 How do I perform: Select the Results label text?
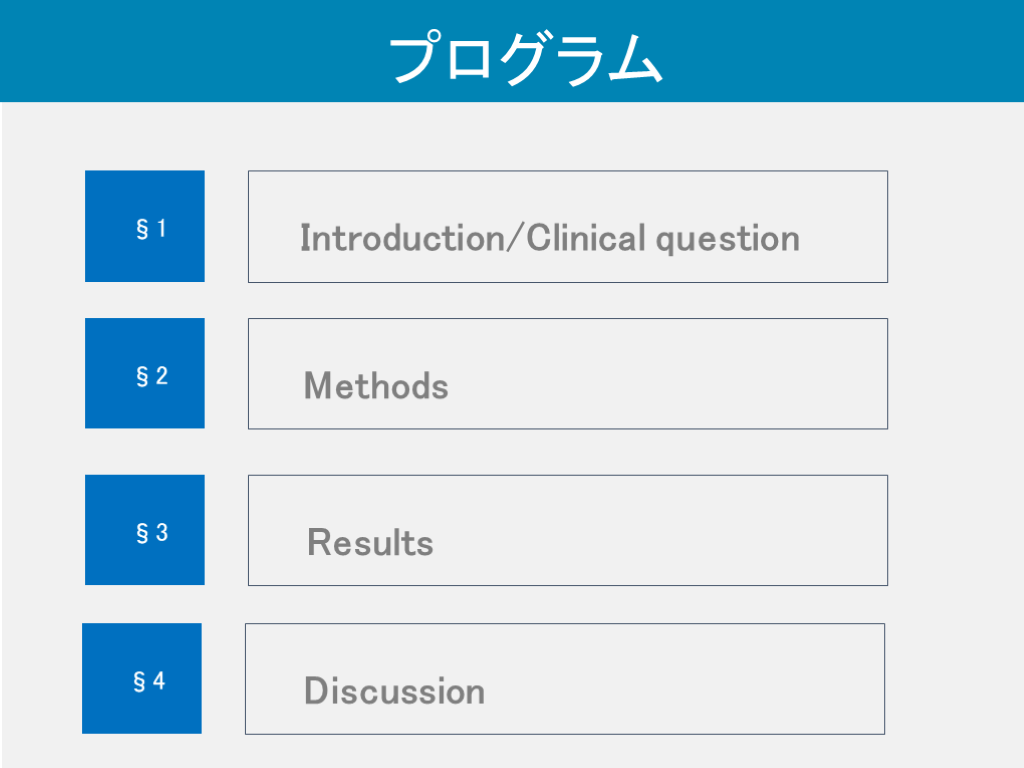(370, 543)
